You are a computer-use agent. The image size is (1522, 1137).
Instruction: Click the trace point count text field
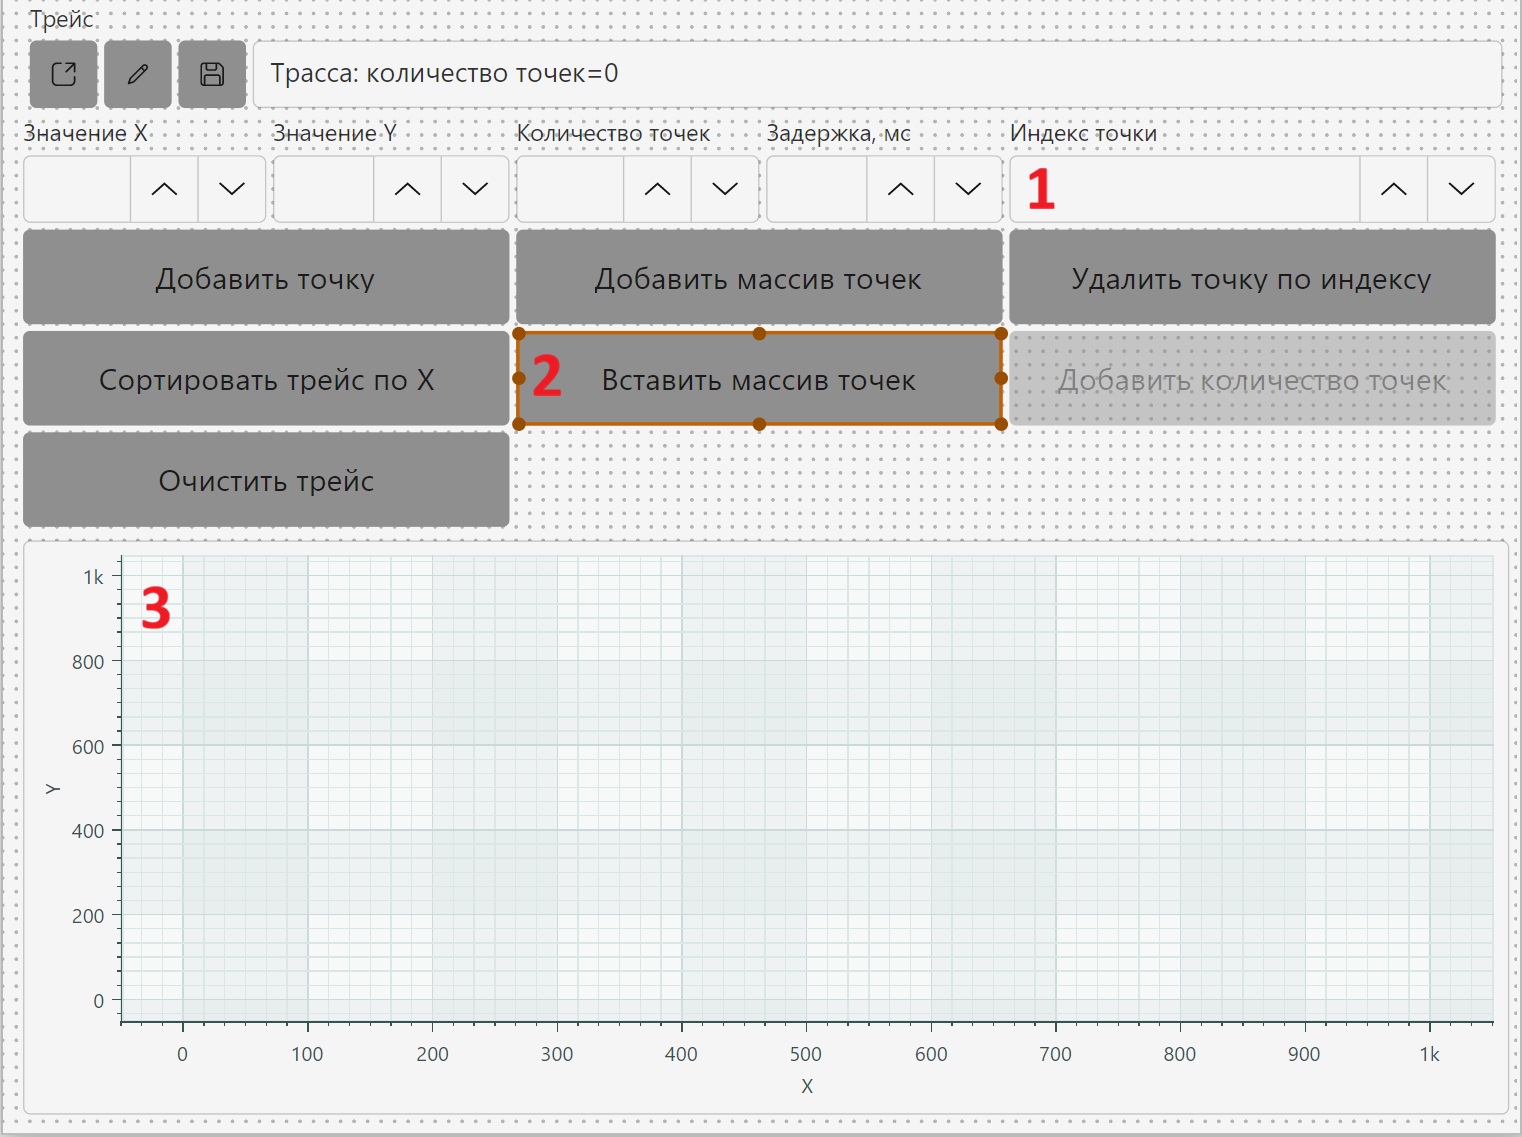[x=877, y=74]
